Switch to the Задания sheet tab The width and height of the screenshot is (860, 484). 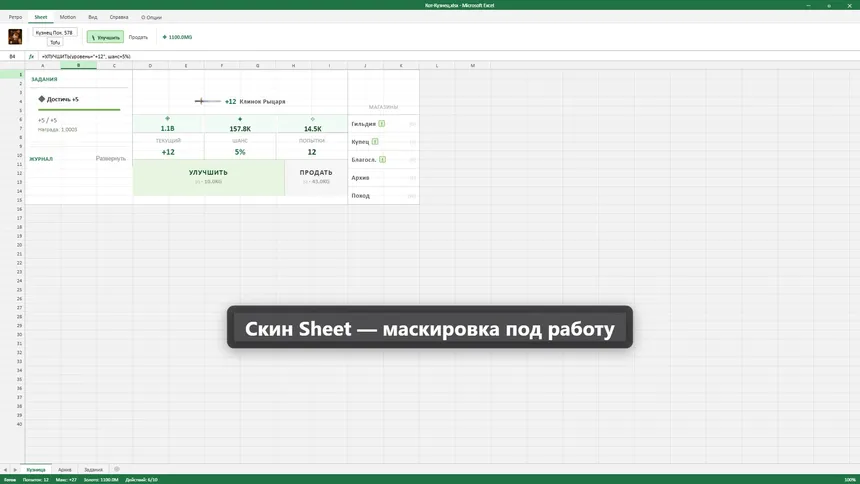click(x=93, y=470)
